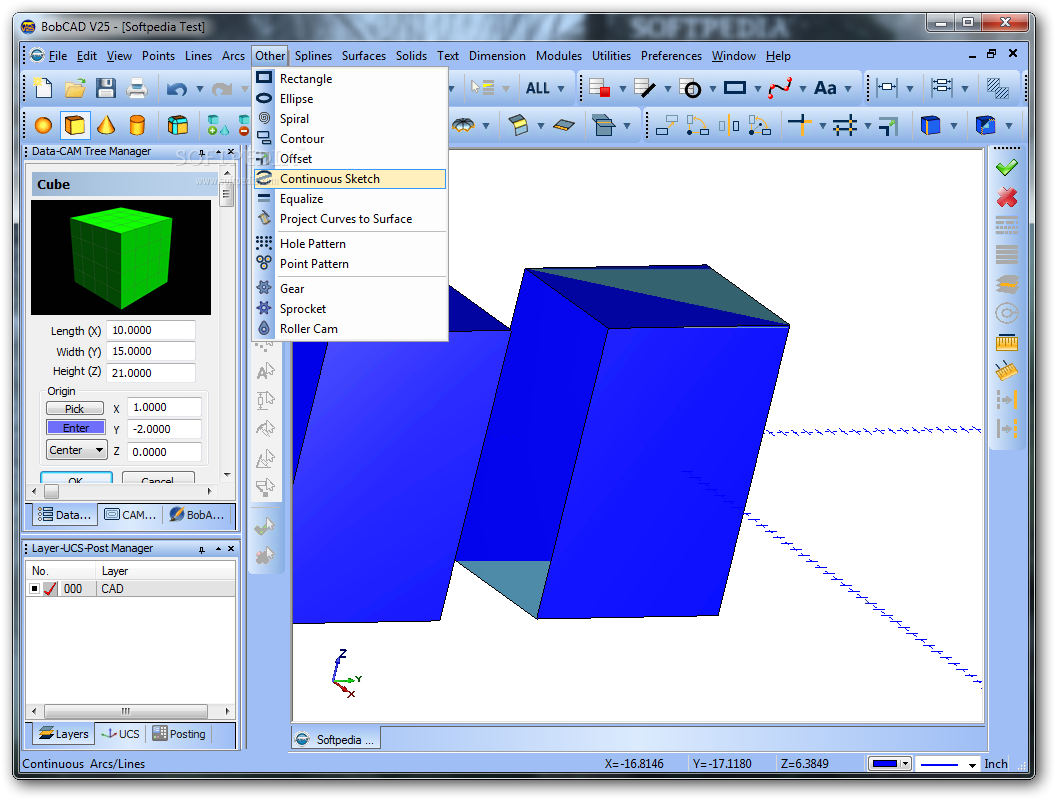Click the Undo arrow icon

pyautogui.click(x=176, y=88)
